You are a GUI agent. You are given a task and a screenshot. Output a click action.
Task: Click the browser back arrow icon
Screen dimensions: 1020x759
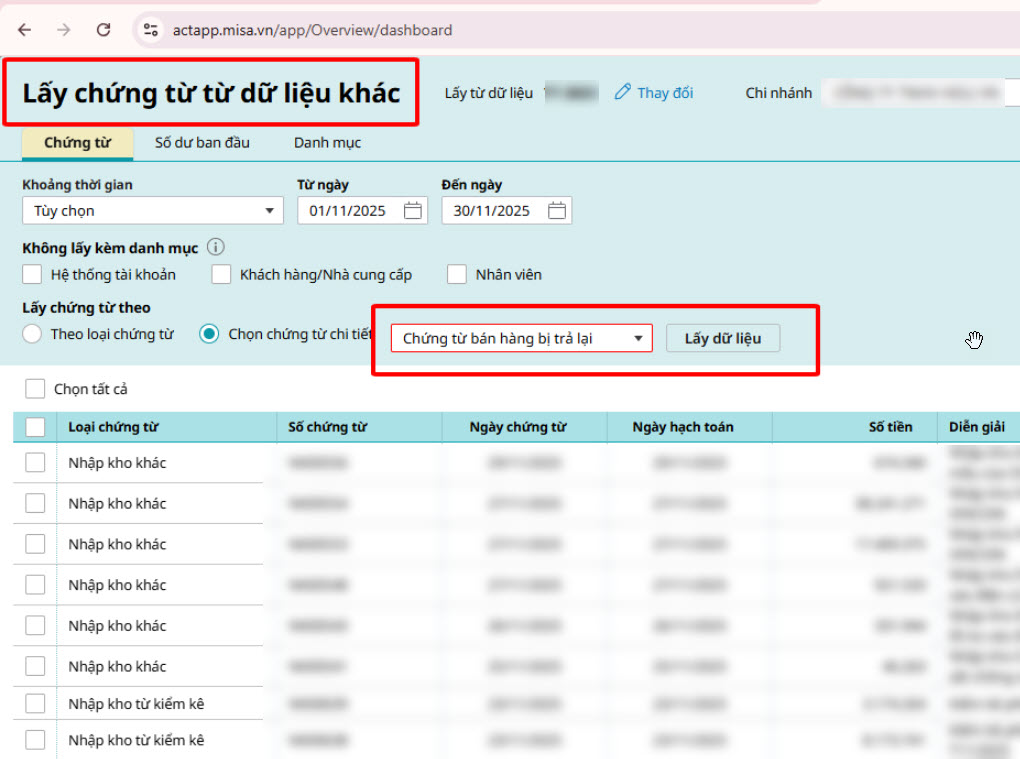(x=24, y=30)
